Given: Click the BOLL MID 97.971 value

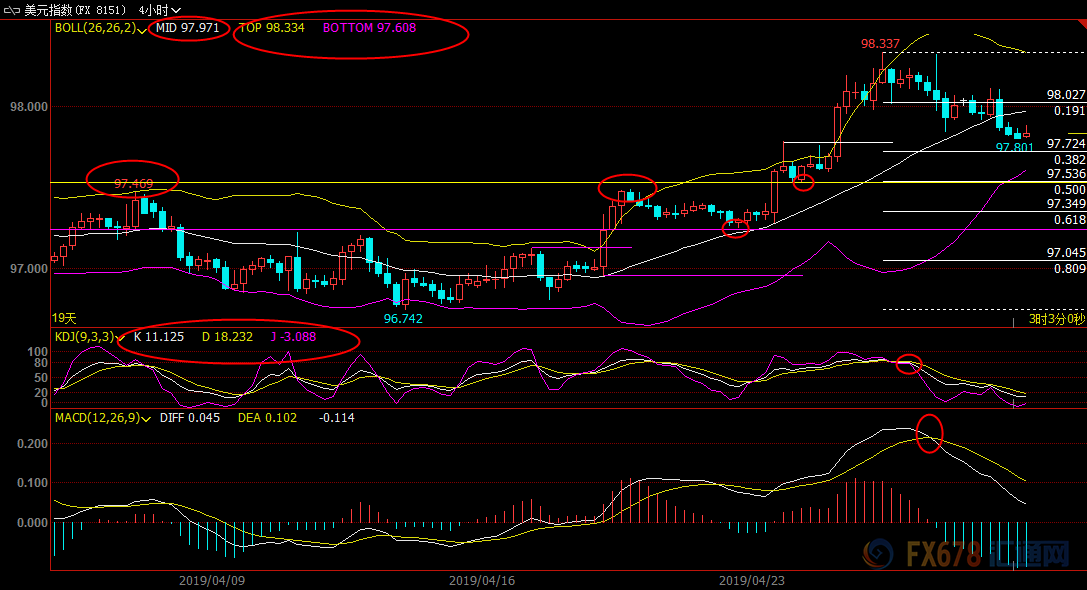Looking at the screenshot, I should pyautogui.click(x=187, y=28).
